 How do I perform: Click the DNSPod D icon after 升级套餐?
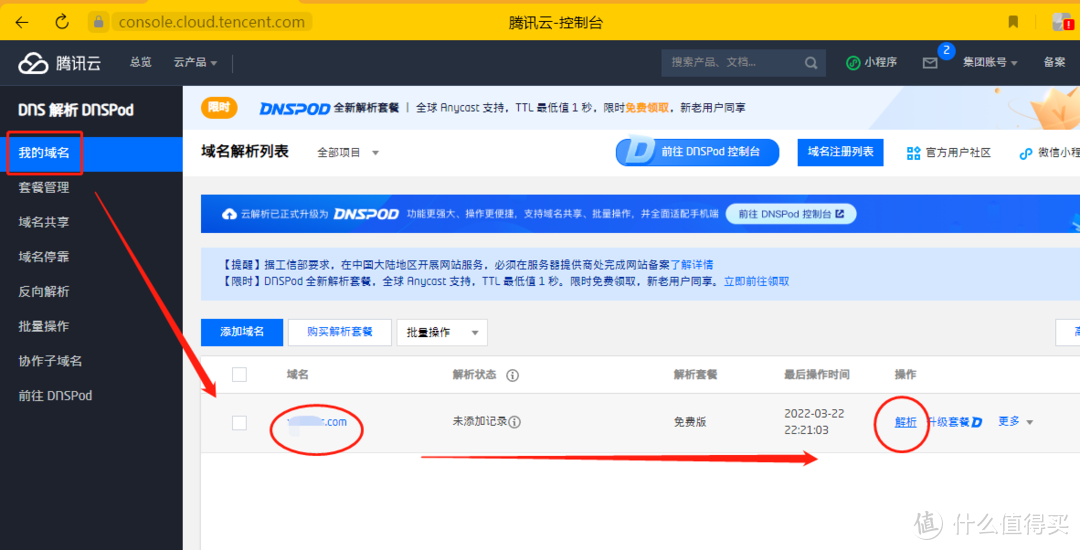tap(977, 422)
